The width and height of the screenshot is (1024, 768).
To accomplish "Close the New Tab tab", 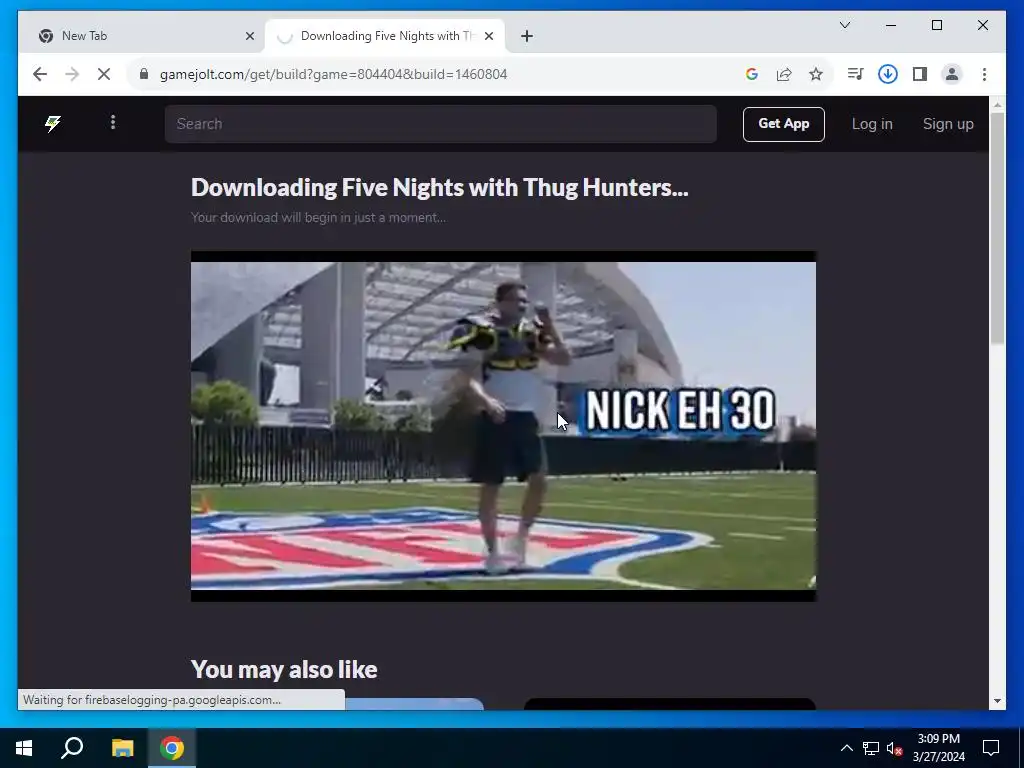I will coord(249,36).
